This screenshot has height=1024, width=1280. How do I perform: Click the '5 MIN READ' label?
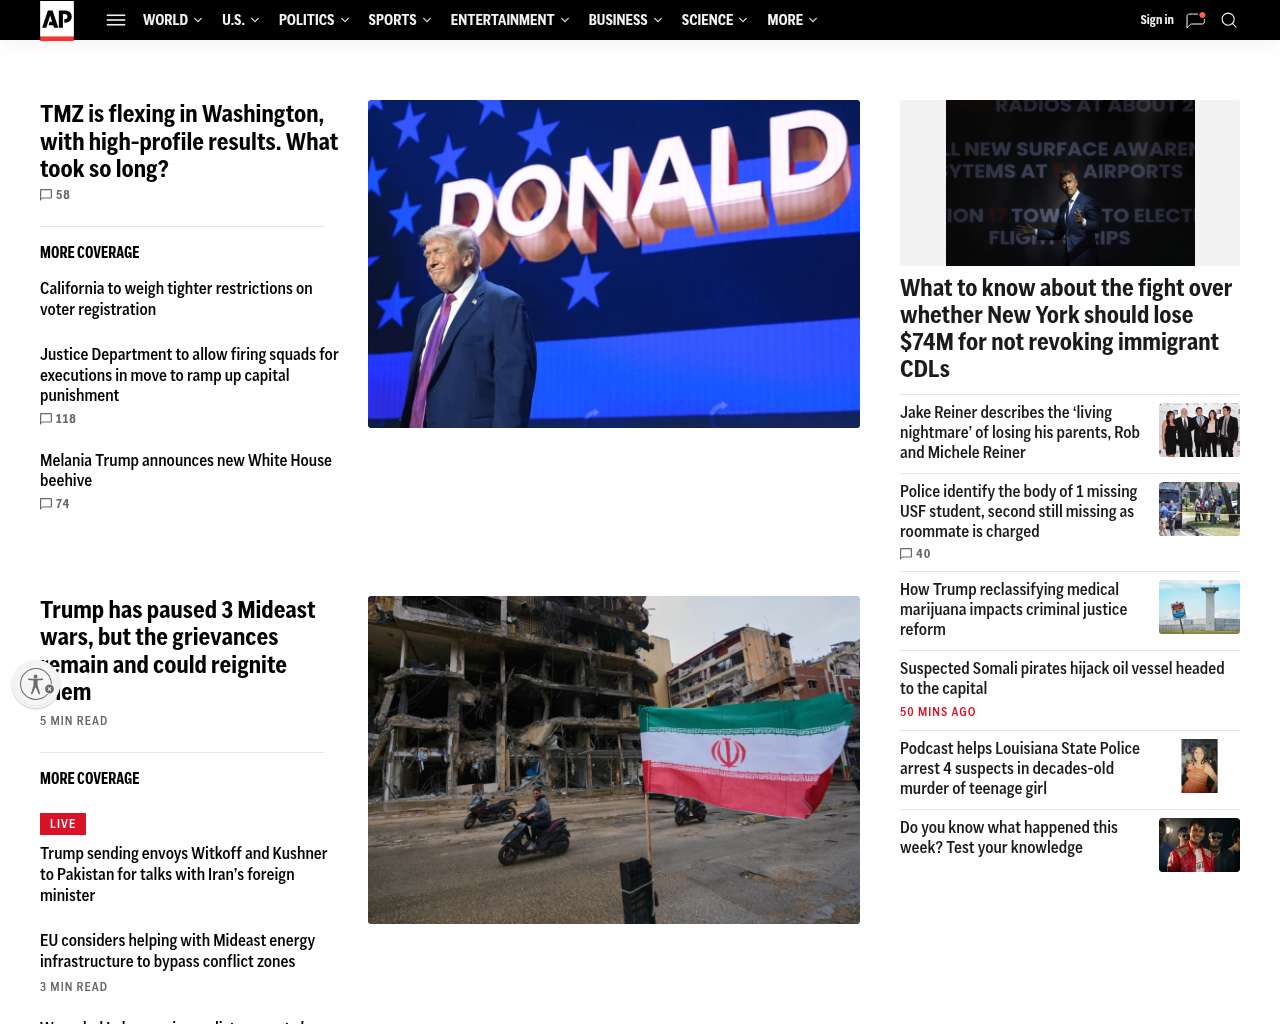coord(74,721)
